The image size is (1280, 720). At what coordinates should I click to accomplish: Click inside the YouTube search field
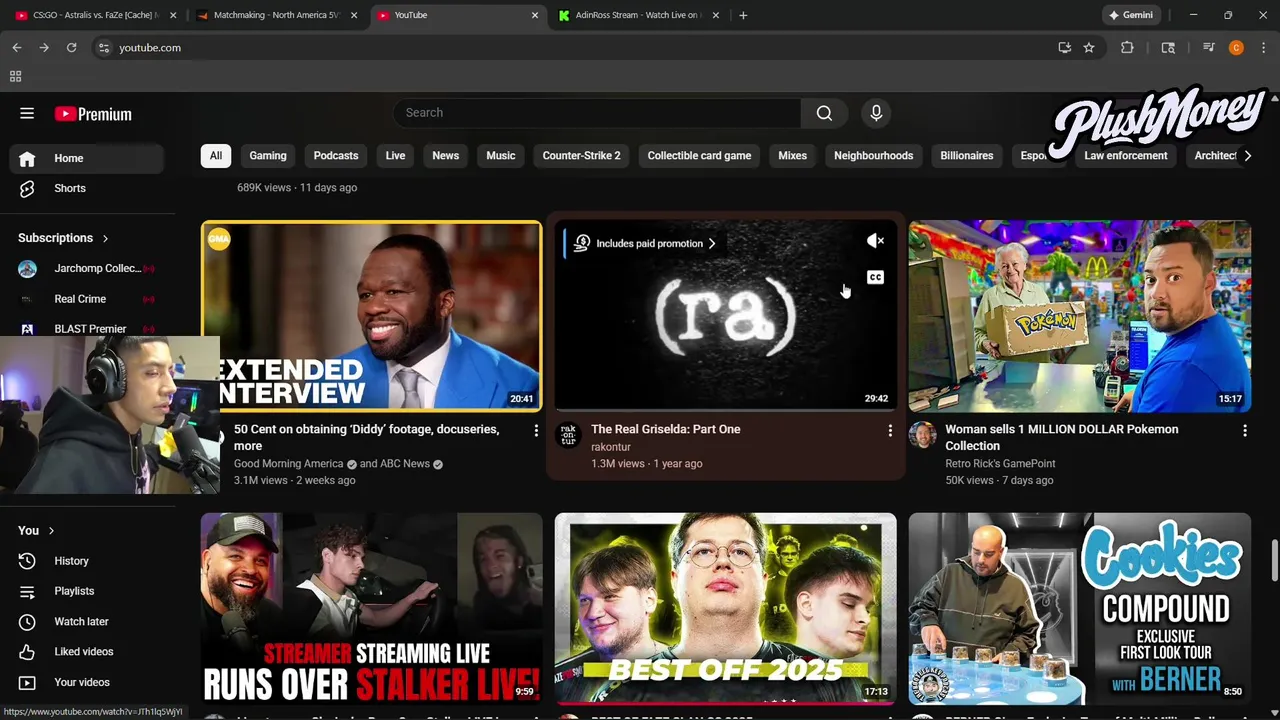(x=596, y=113)
